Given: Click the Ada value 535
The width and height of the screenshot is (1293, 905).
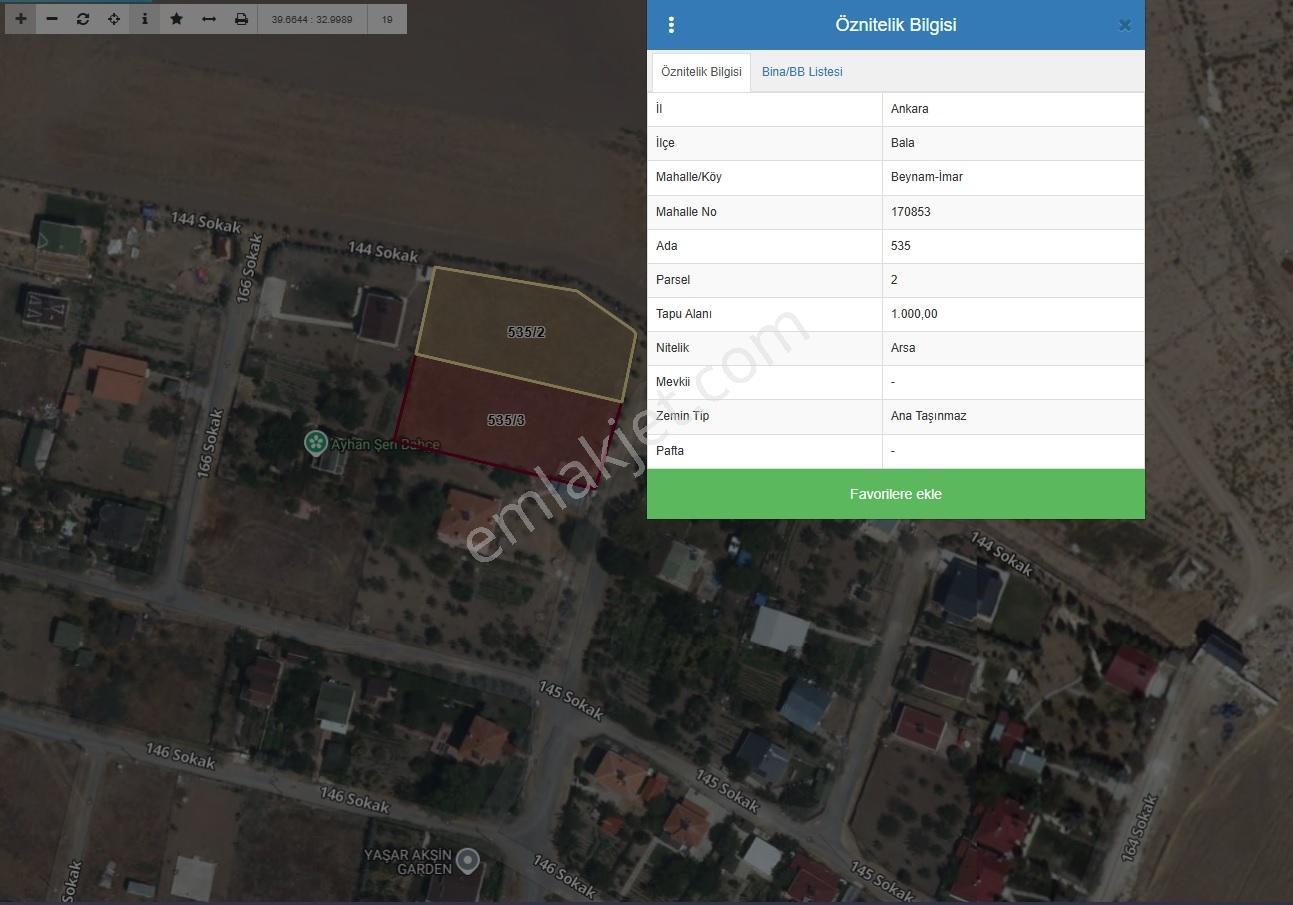Looking at the screenshot, I should click(901, 246).
